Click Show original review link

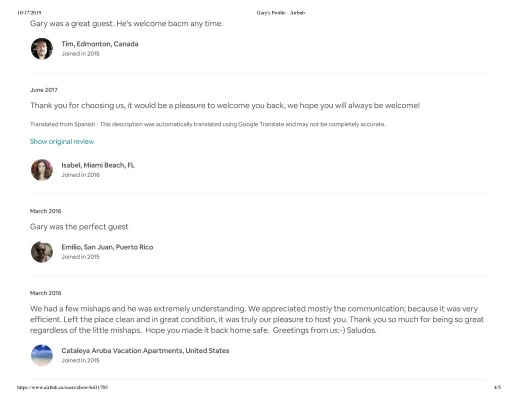coord(62,142)
